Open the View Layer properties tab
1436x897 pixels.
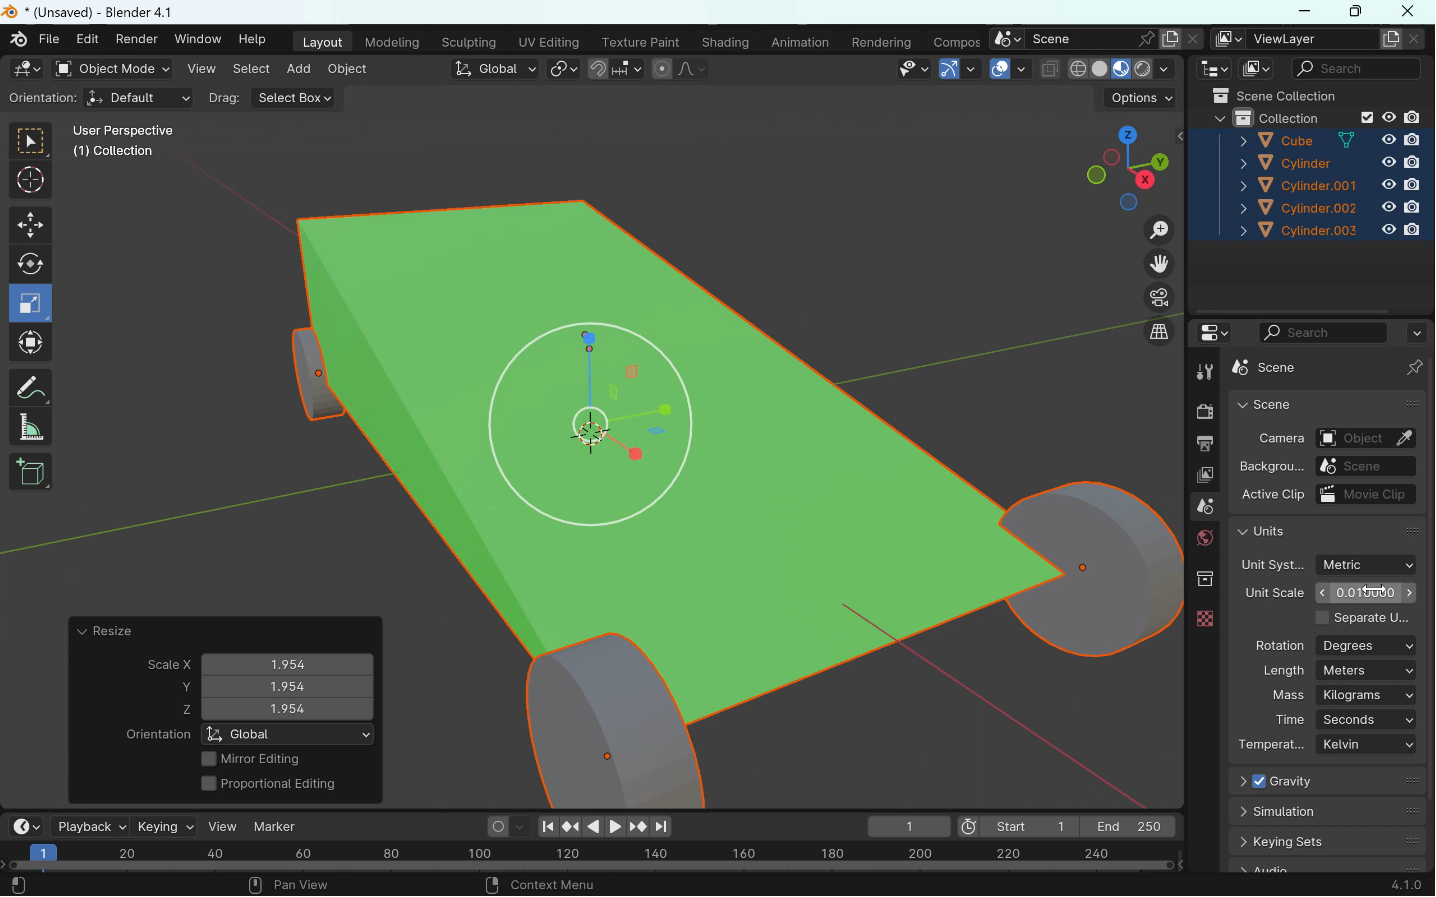coord(1205,476)
